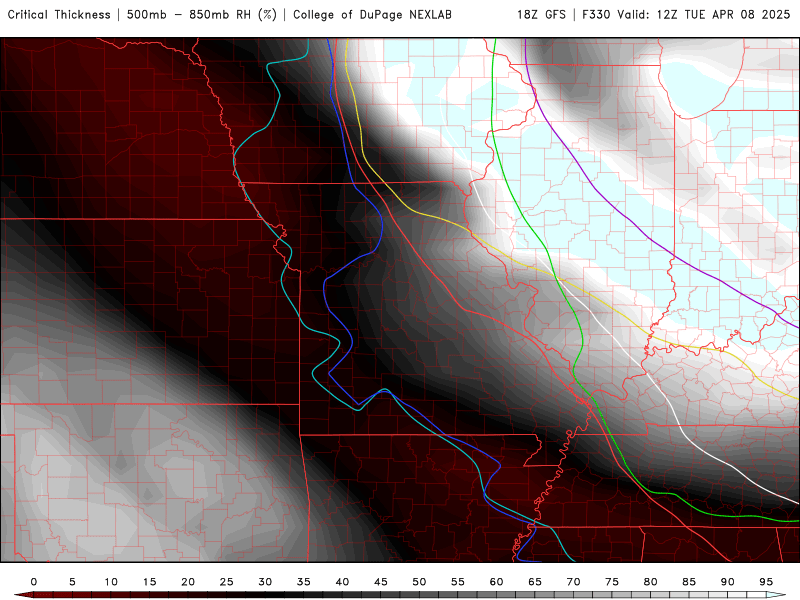
Task: Click the colorbar label "85"
Action: pyautogui.click(x=689, y=582)
